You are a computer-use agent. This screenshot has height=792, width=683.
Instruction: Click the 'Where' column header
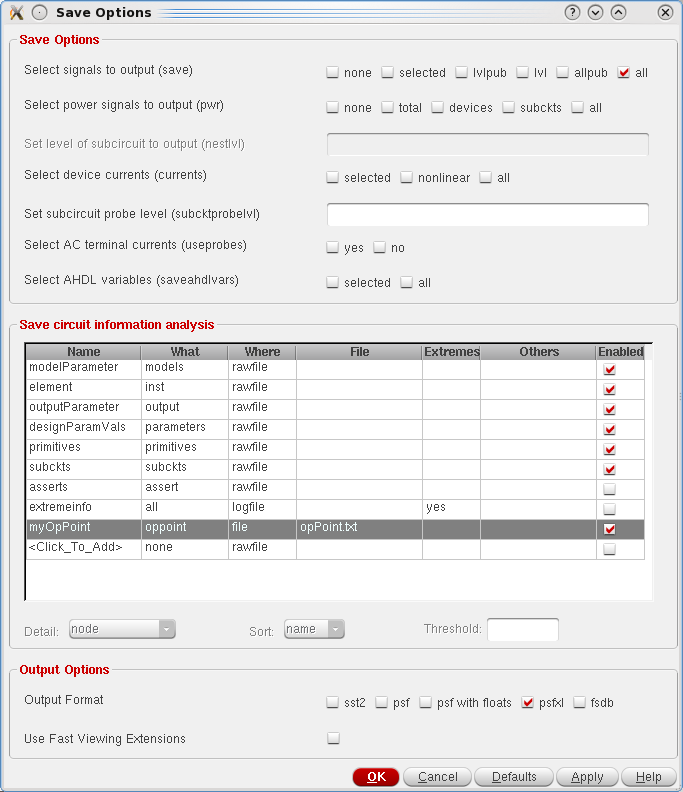pyautogui.click(x=262, y=352)
